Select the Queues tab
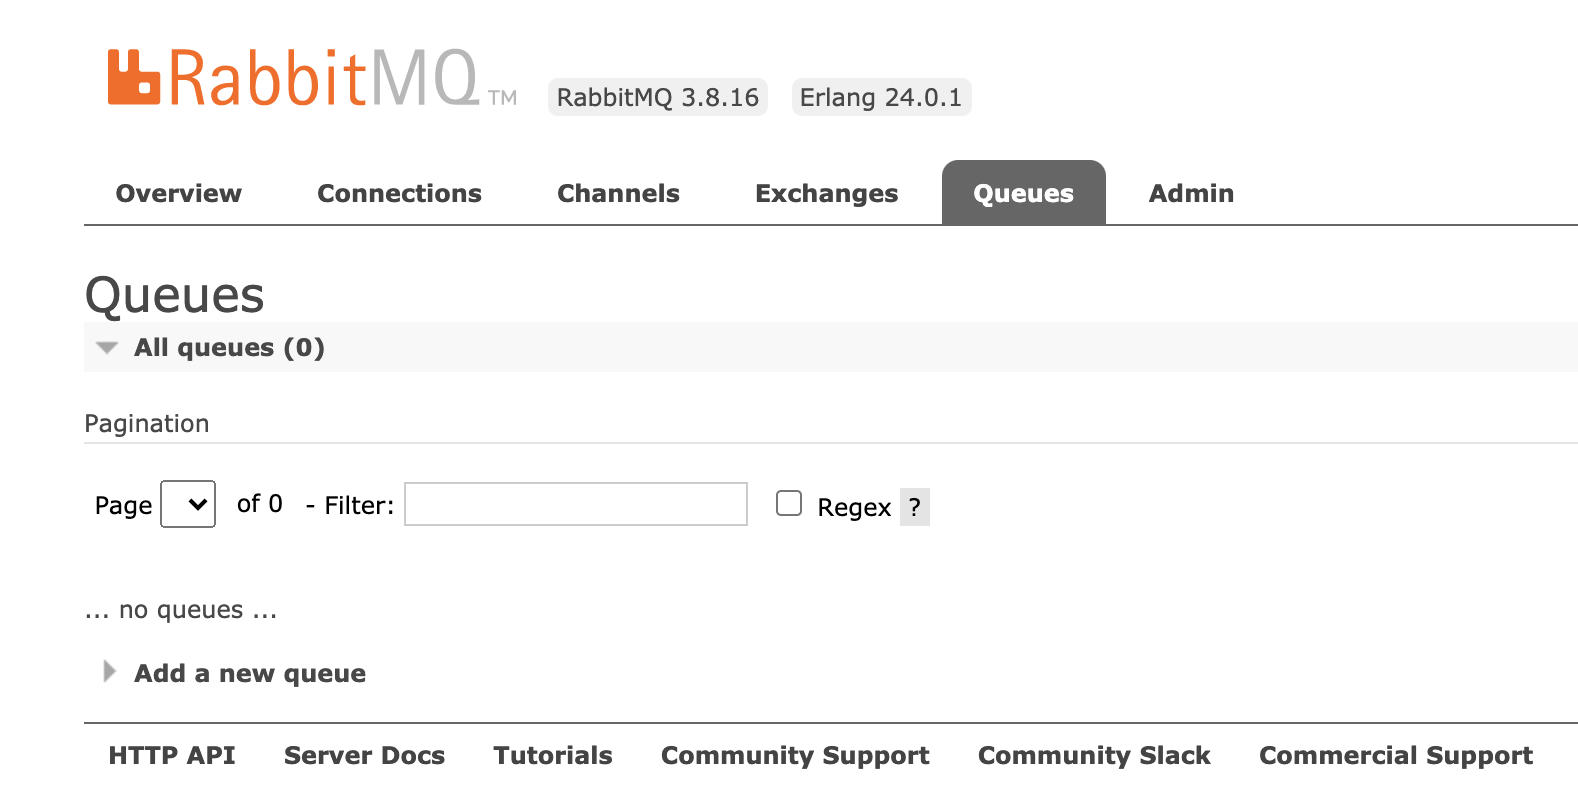Image resolution: width=1578 pixels, height=792 pixels. click(x=1023, y=193)
